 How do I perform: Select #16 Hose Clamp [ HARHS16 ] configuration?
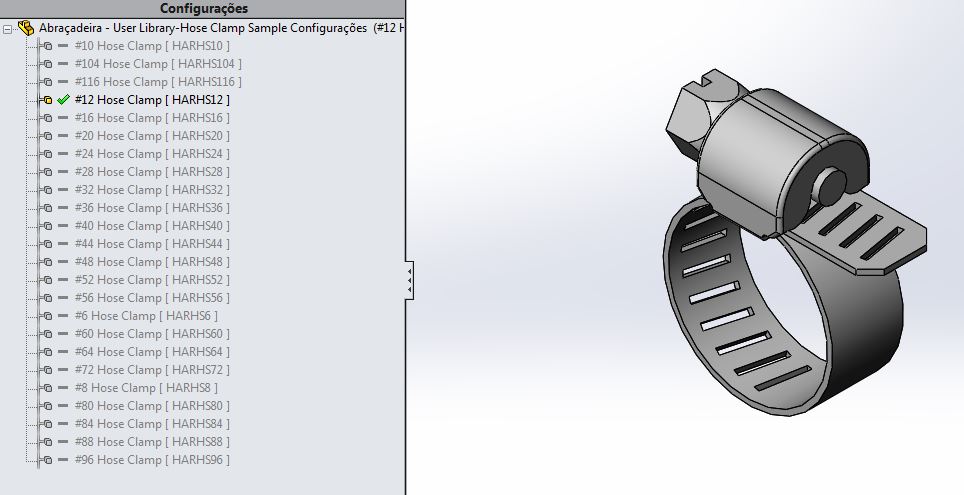click(152, 117)
